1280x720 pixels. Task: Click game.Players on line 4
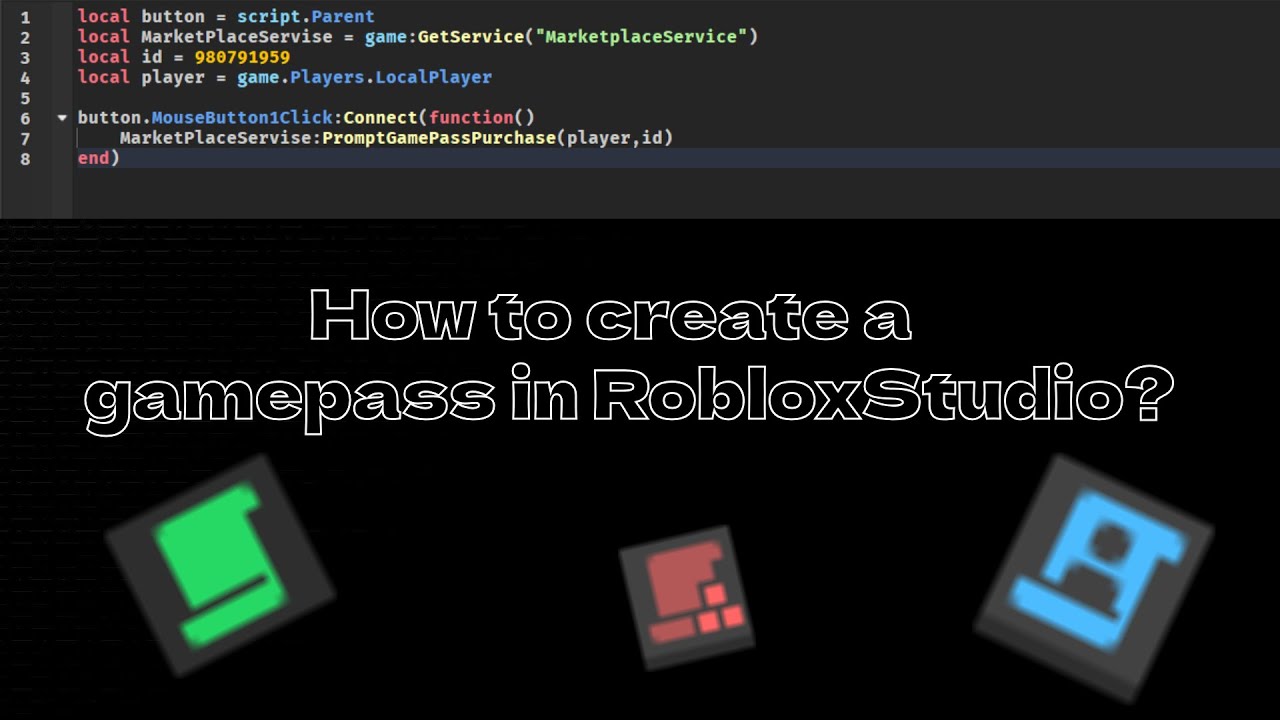[301, 77]
